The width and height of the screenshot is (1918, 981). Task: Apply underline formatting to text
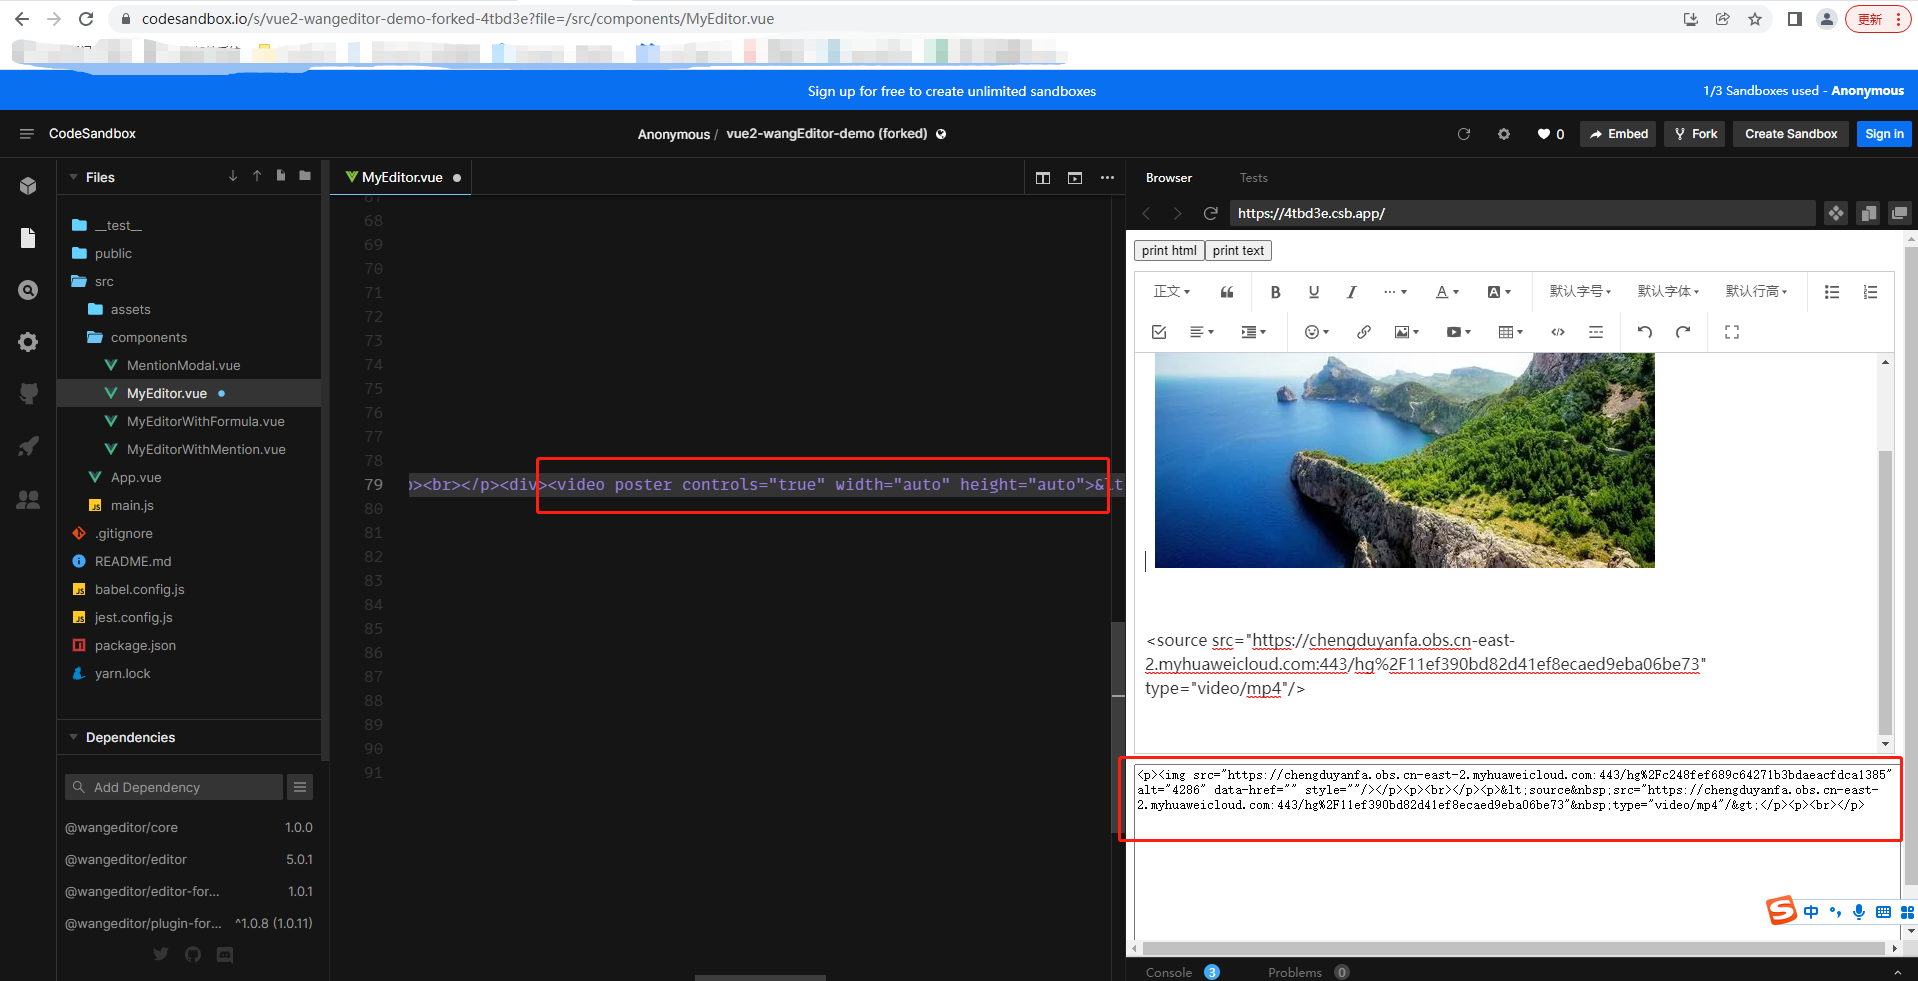click(1313, 292)
